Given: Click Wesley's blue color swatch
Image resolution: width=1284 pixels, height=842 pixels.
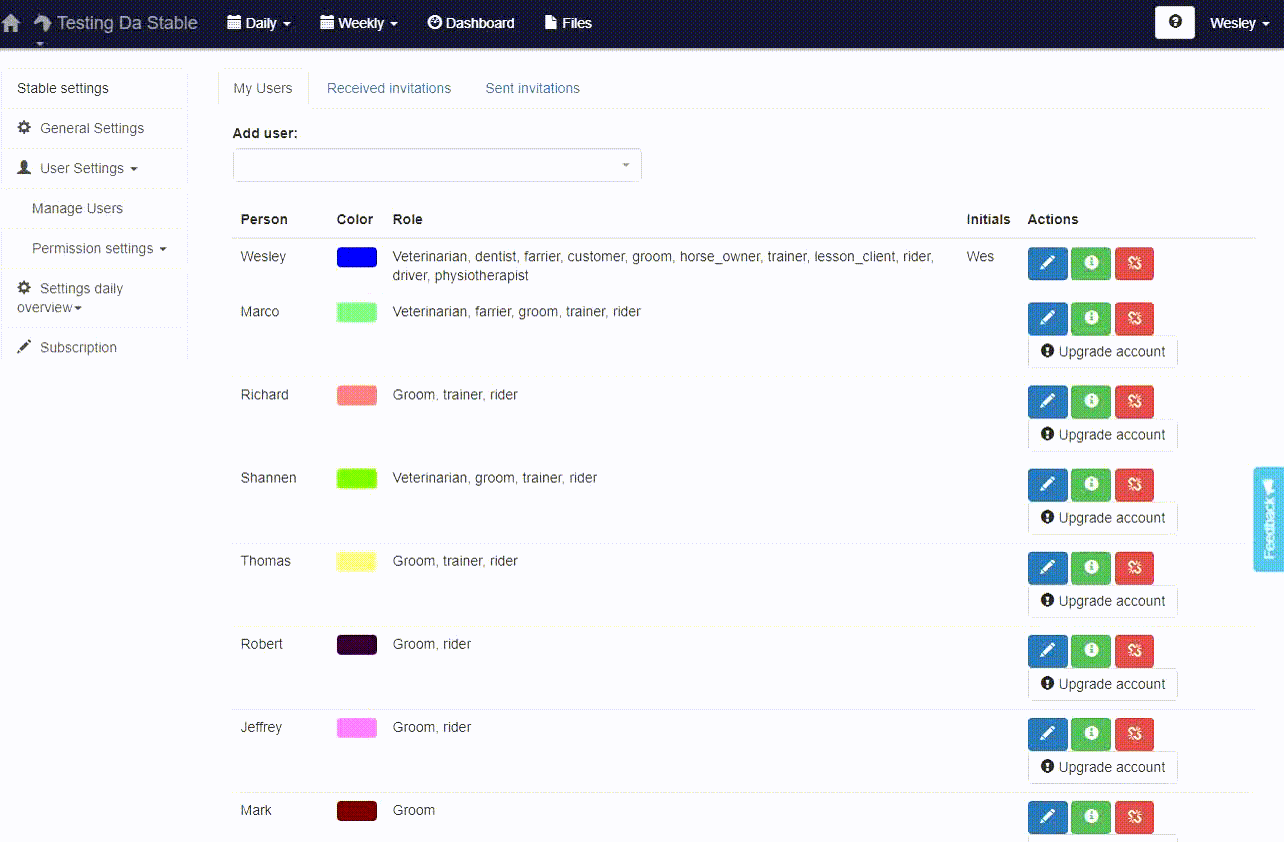Looking at the screenshot, I should pos(357,257).
